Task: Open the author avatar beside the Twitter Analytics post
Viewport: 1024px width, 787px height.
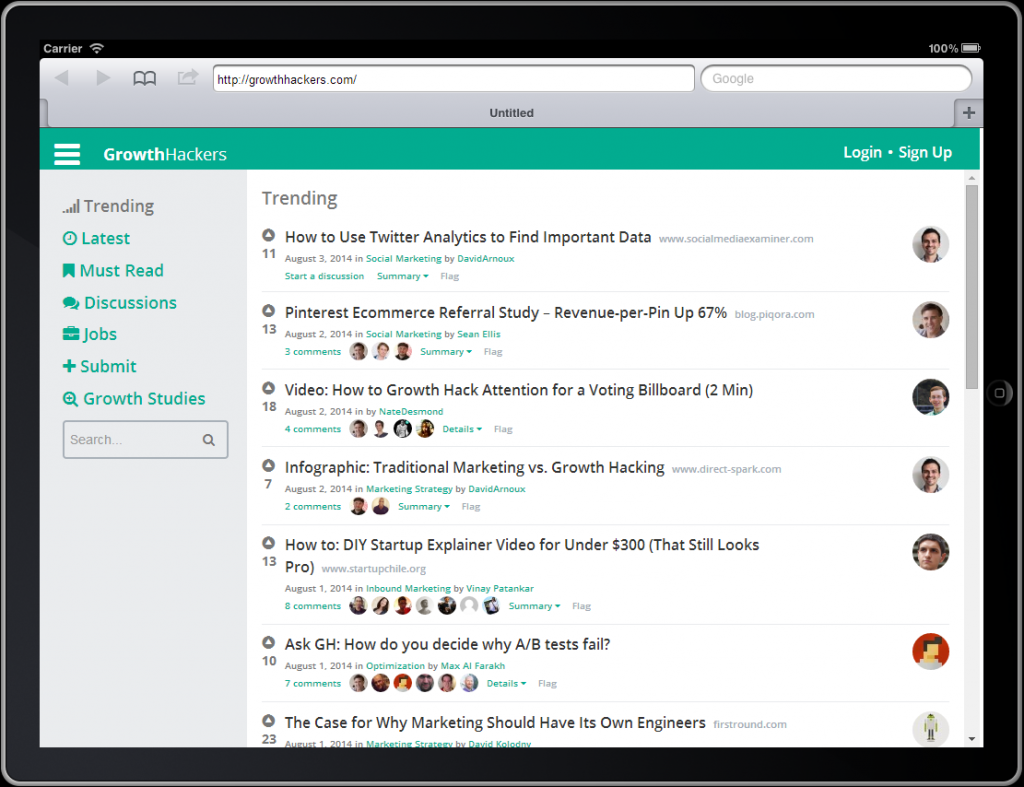Action: tap(931, 244)
